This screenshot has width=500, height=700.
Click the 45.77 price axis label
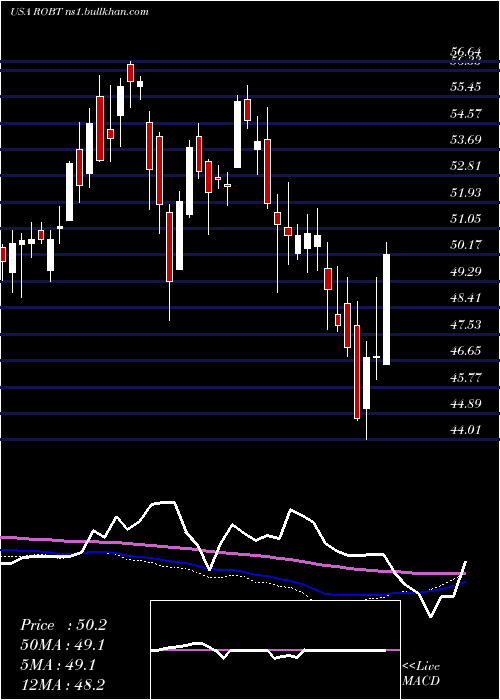tap(466, 378)
